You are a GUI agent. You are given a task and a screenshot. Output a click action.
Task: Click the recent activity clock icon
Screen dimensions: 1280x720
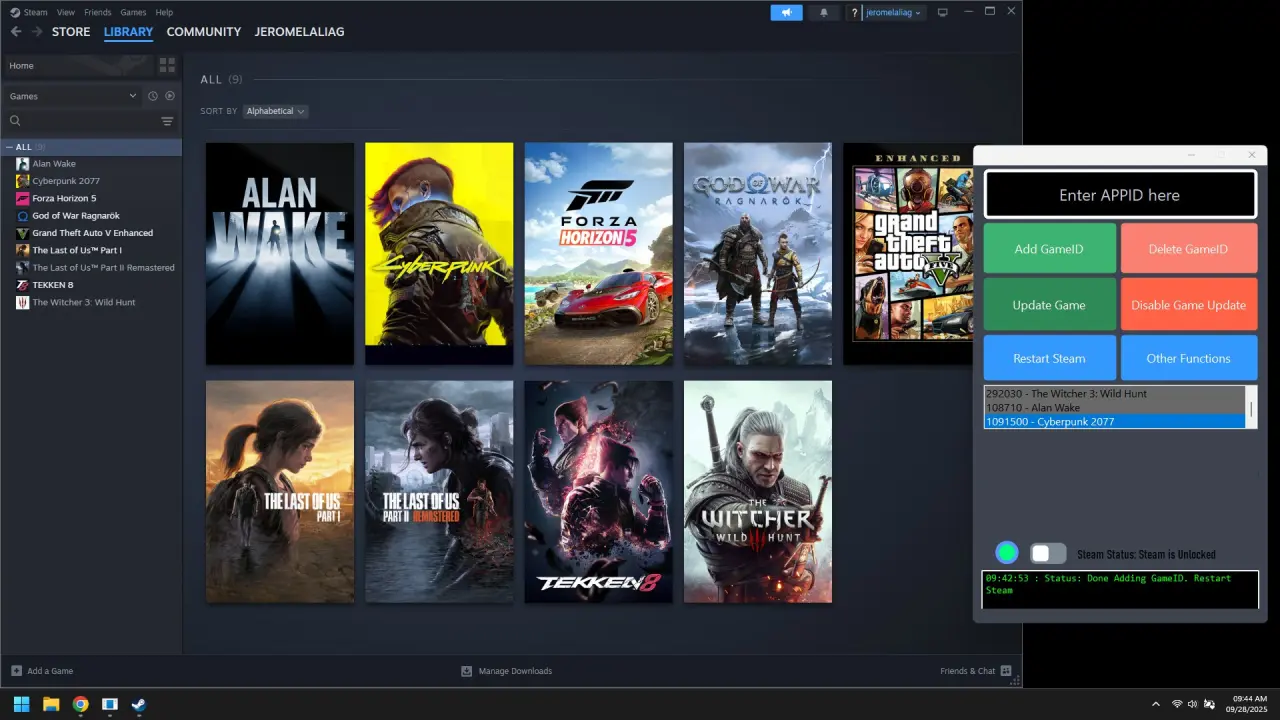pos(153,96)
